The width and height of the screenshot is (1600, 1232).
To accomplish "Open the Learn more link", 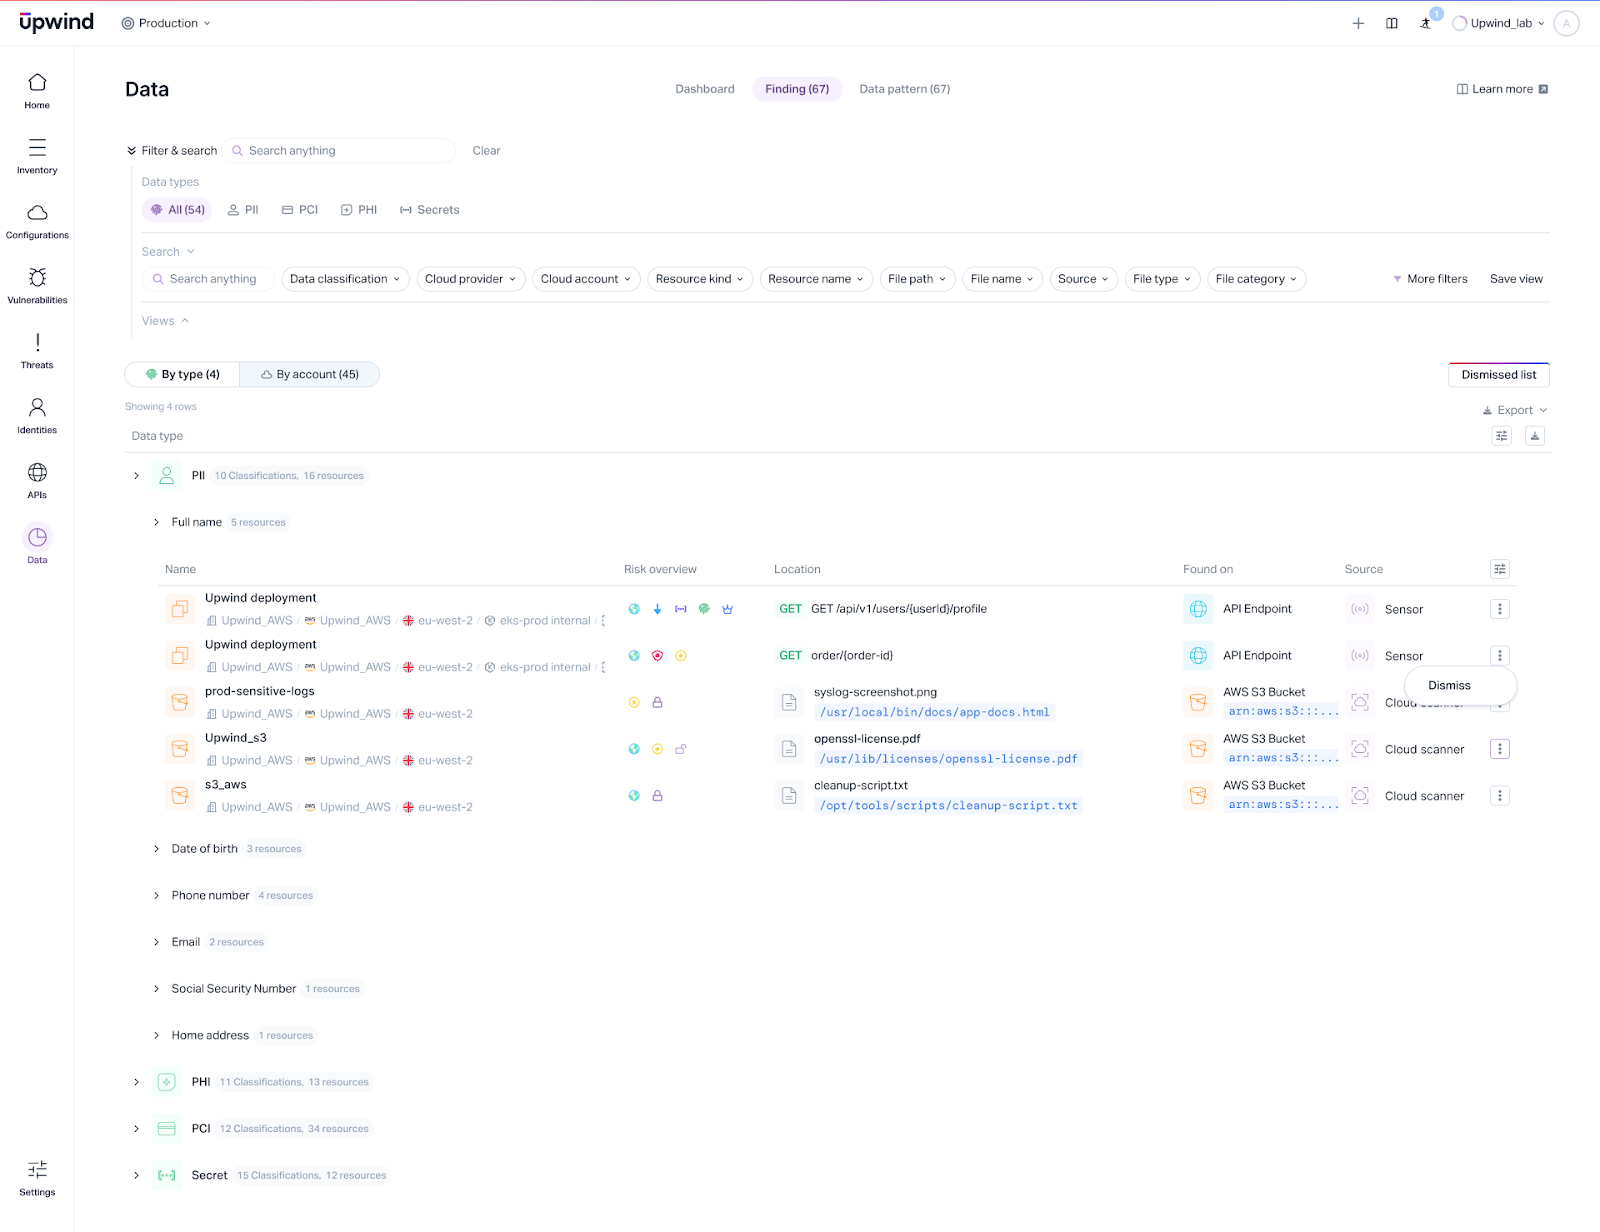I will [x=1502, y=89].
